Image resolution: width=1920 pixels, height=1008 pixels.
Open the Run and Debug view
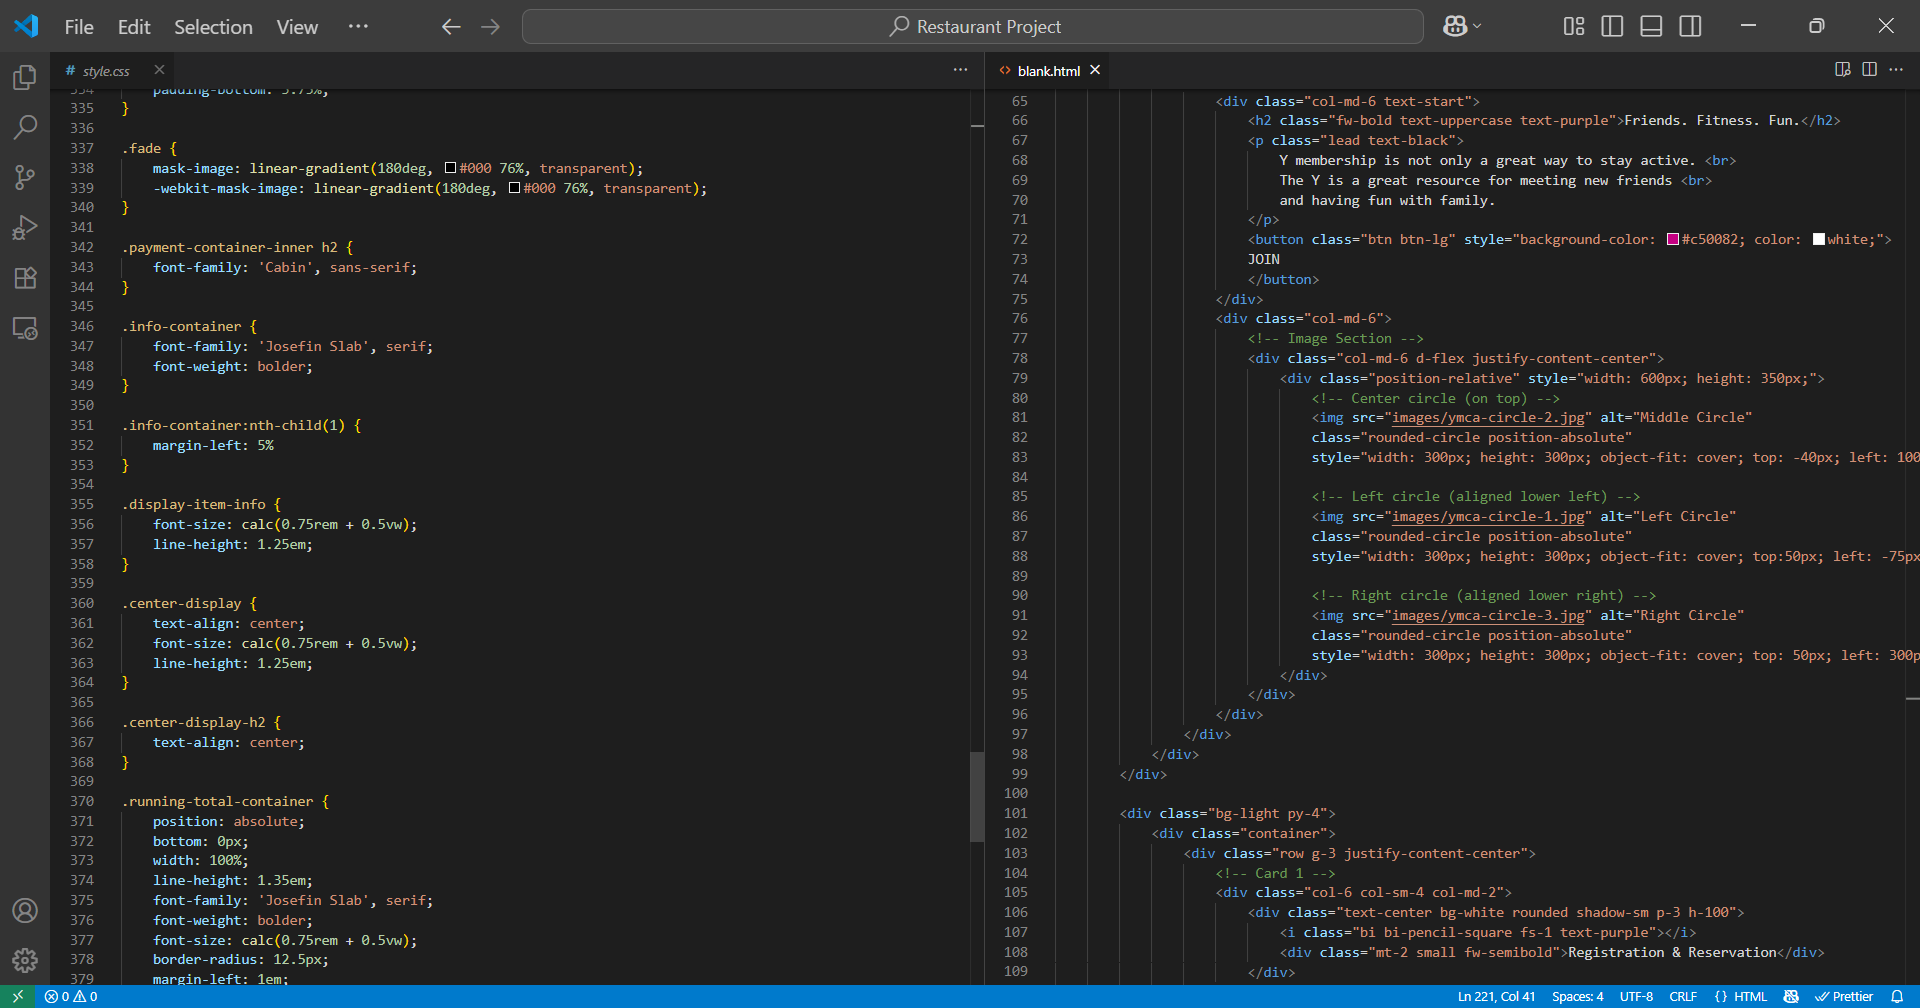point(25,227)
